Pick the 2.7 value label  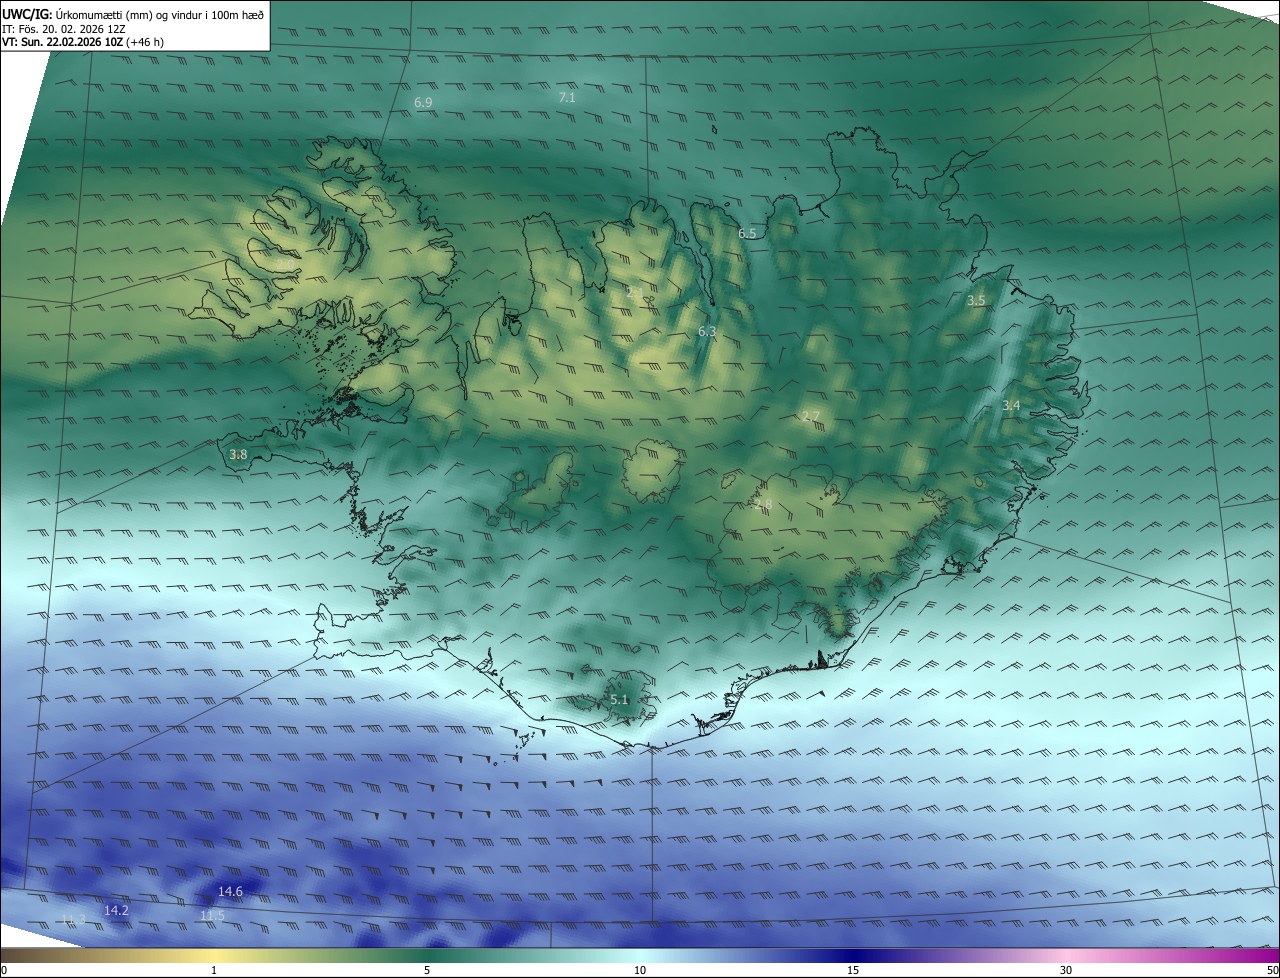click(x=811, y=417)
